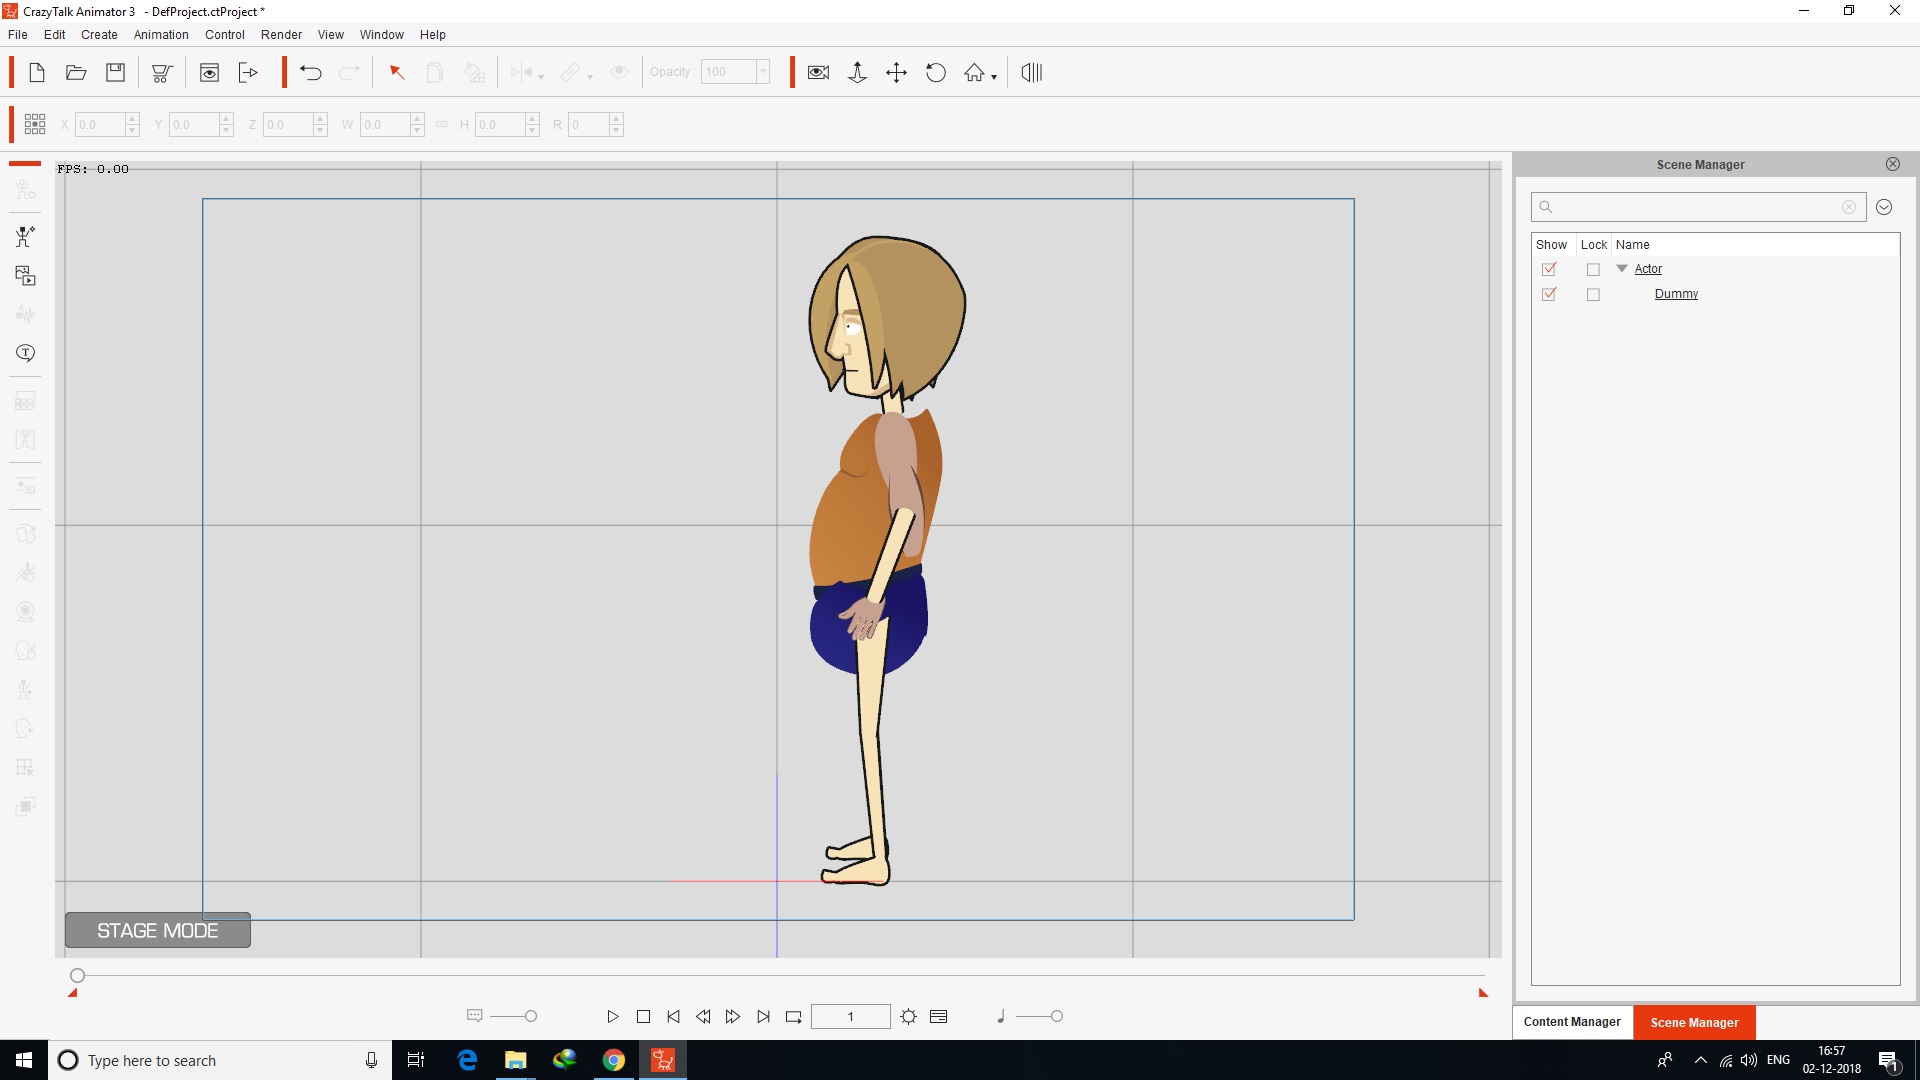Viewport: 1920px width, 1080px height.
Task: Click the mini caption icon near the playback bar
Action: click(x=475, y=1016)
